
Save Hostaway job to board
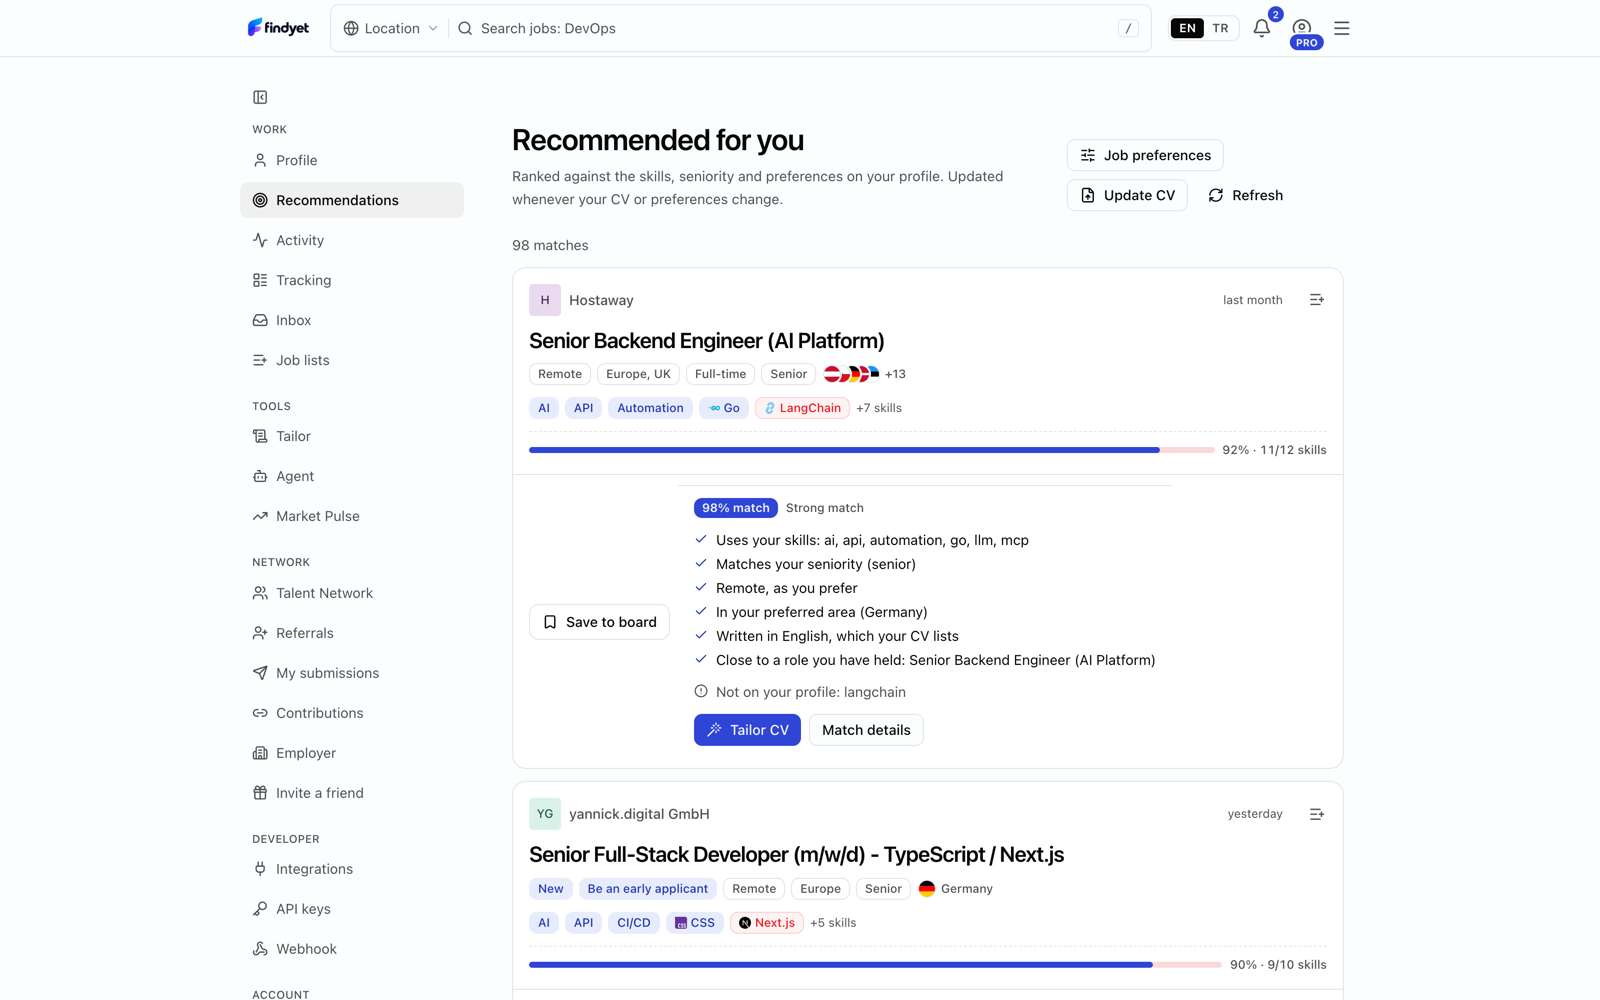click(x=599, y=622)
